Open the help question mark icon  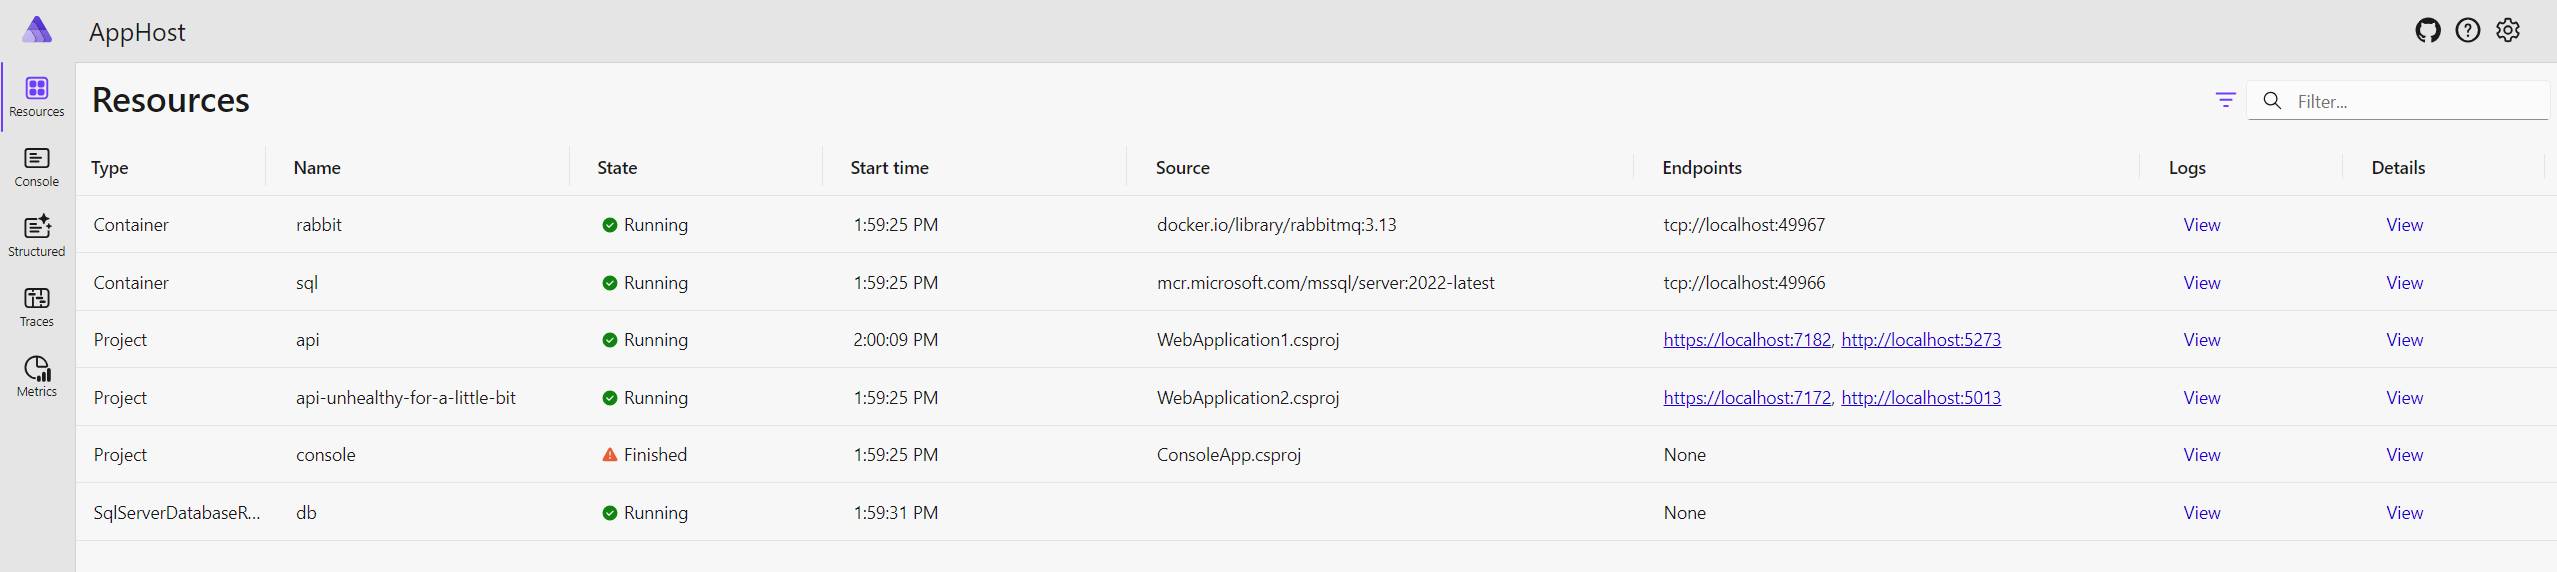pos(2468,31)
